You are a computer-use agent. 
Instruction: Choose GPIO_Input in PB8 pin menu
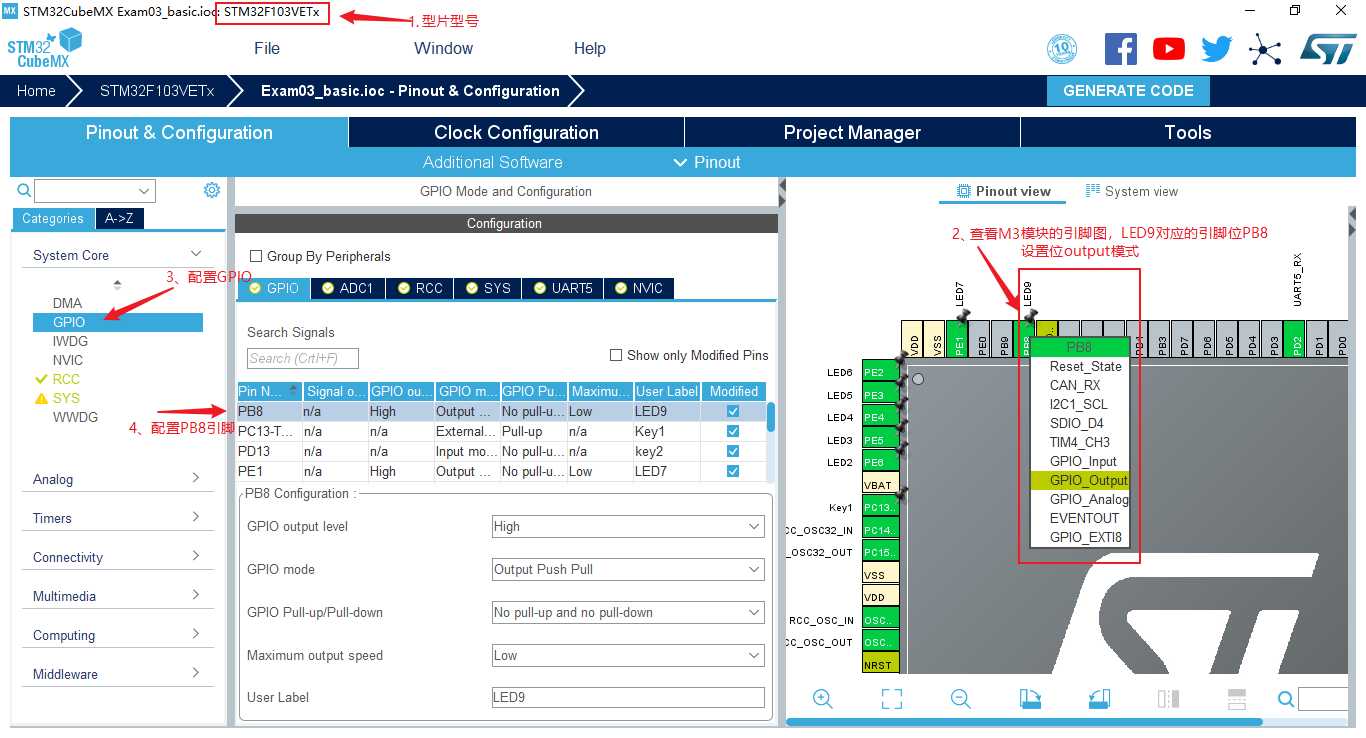1083,461
